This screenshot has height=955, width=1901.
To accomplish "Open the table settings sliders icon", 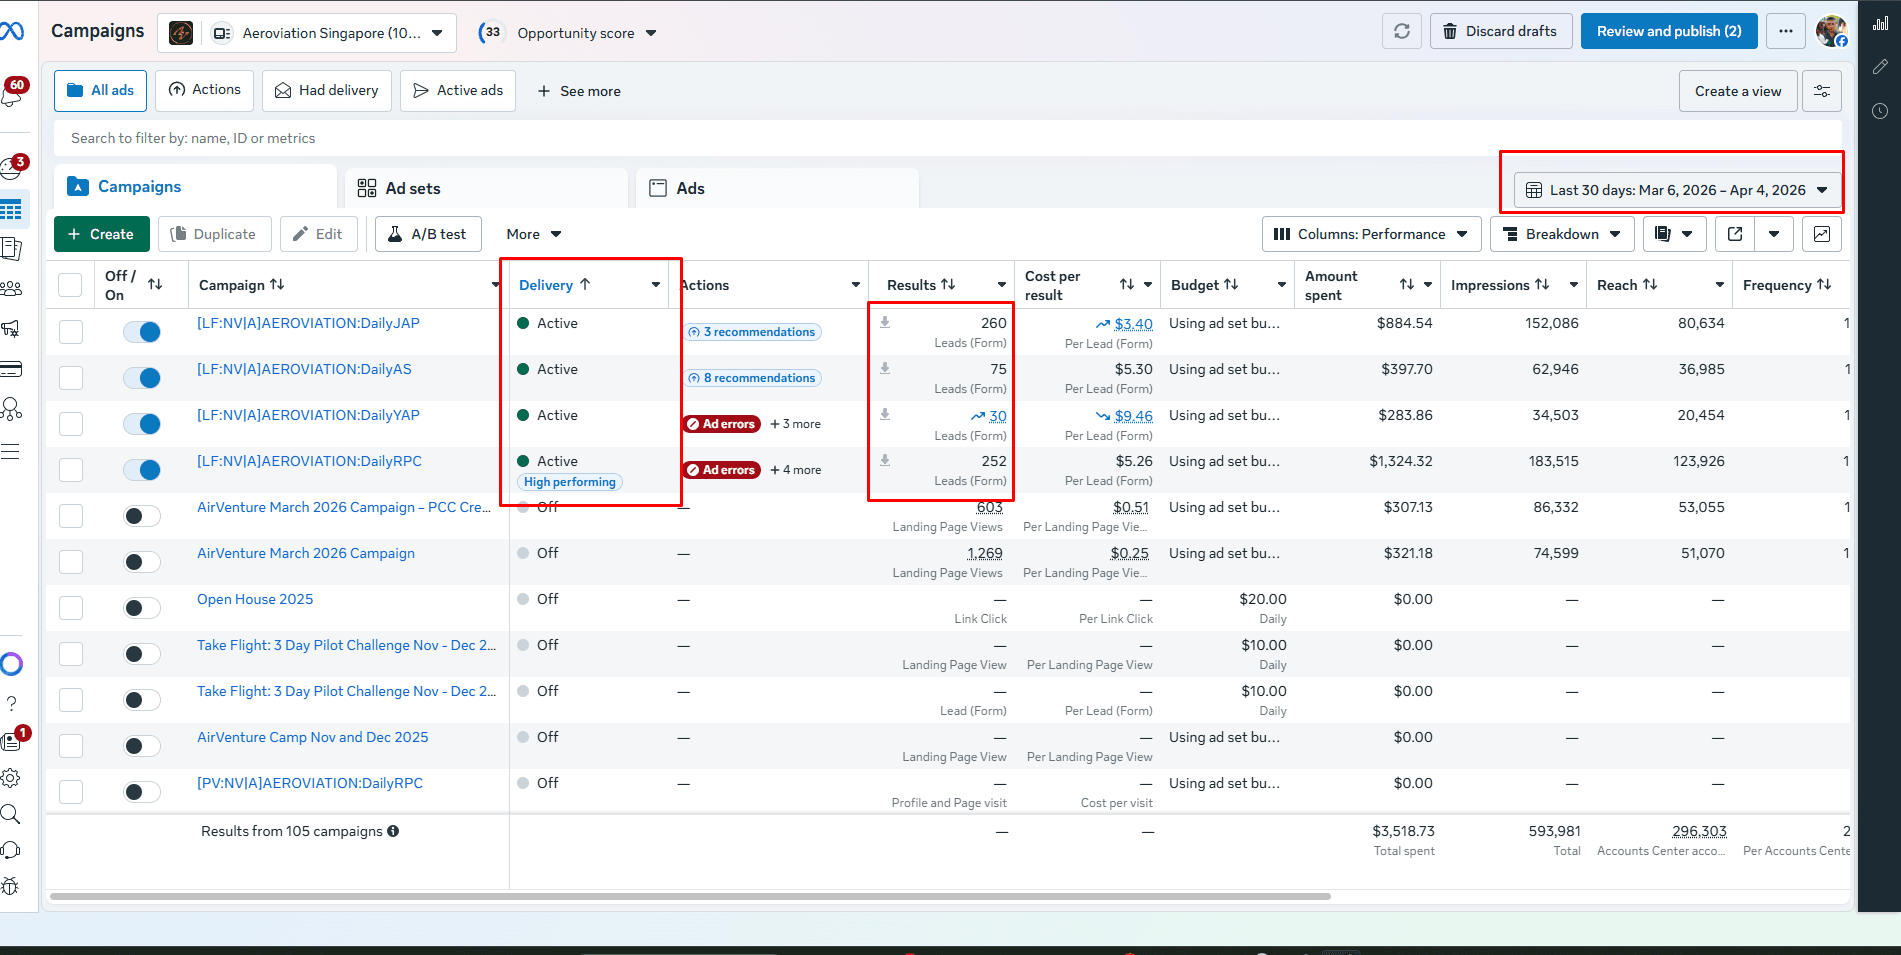I will coord(1822,91).
